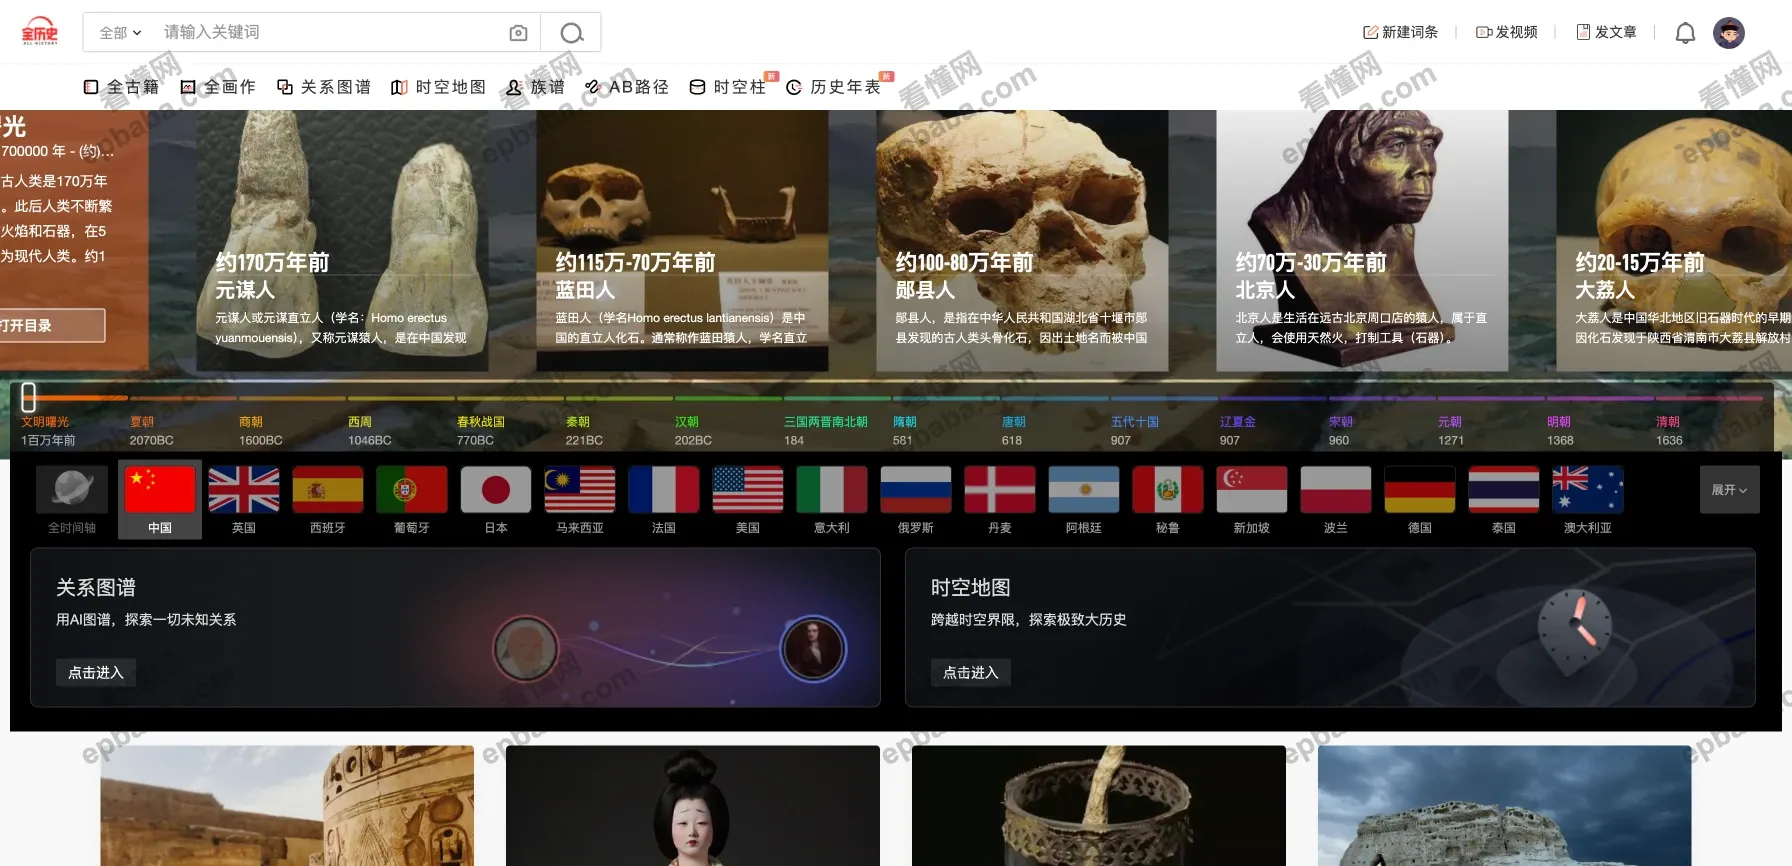
Task: Click the timeline slider handle
Action: coord(29,397)
